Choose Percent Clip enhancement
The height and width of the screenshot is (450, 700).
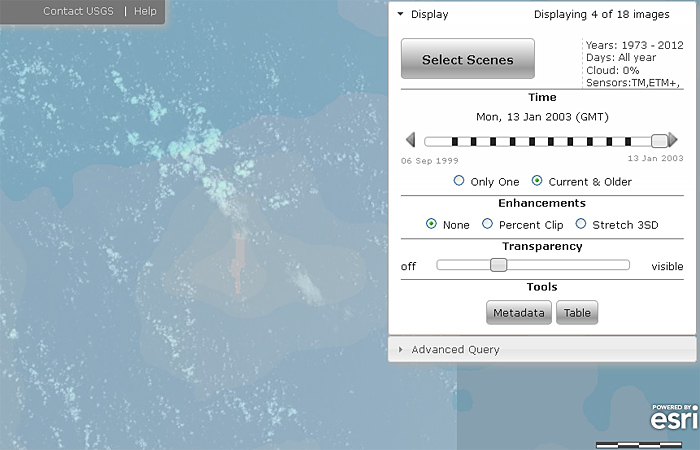tap(487, 224)
